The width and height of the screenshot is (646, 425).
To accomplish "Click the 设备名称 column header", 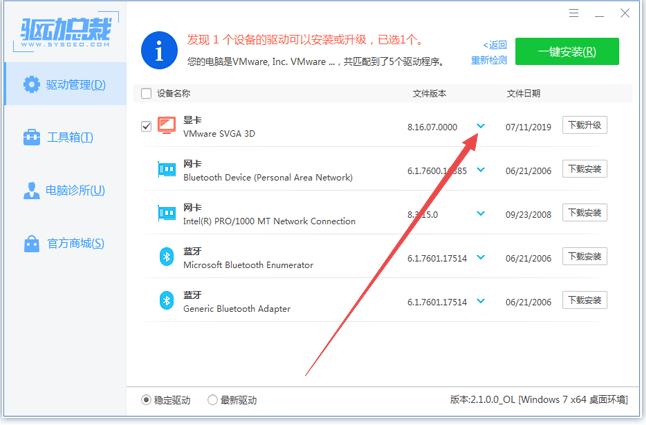I will point(173,93).
